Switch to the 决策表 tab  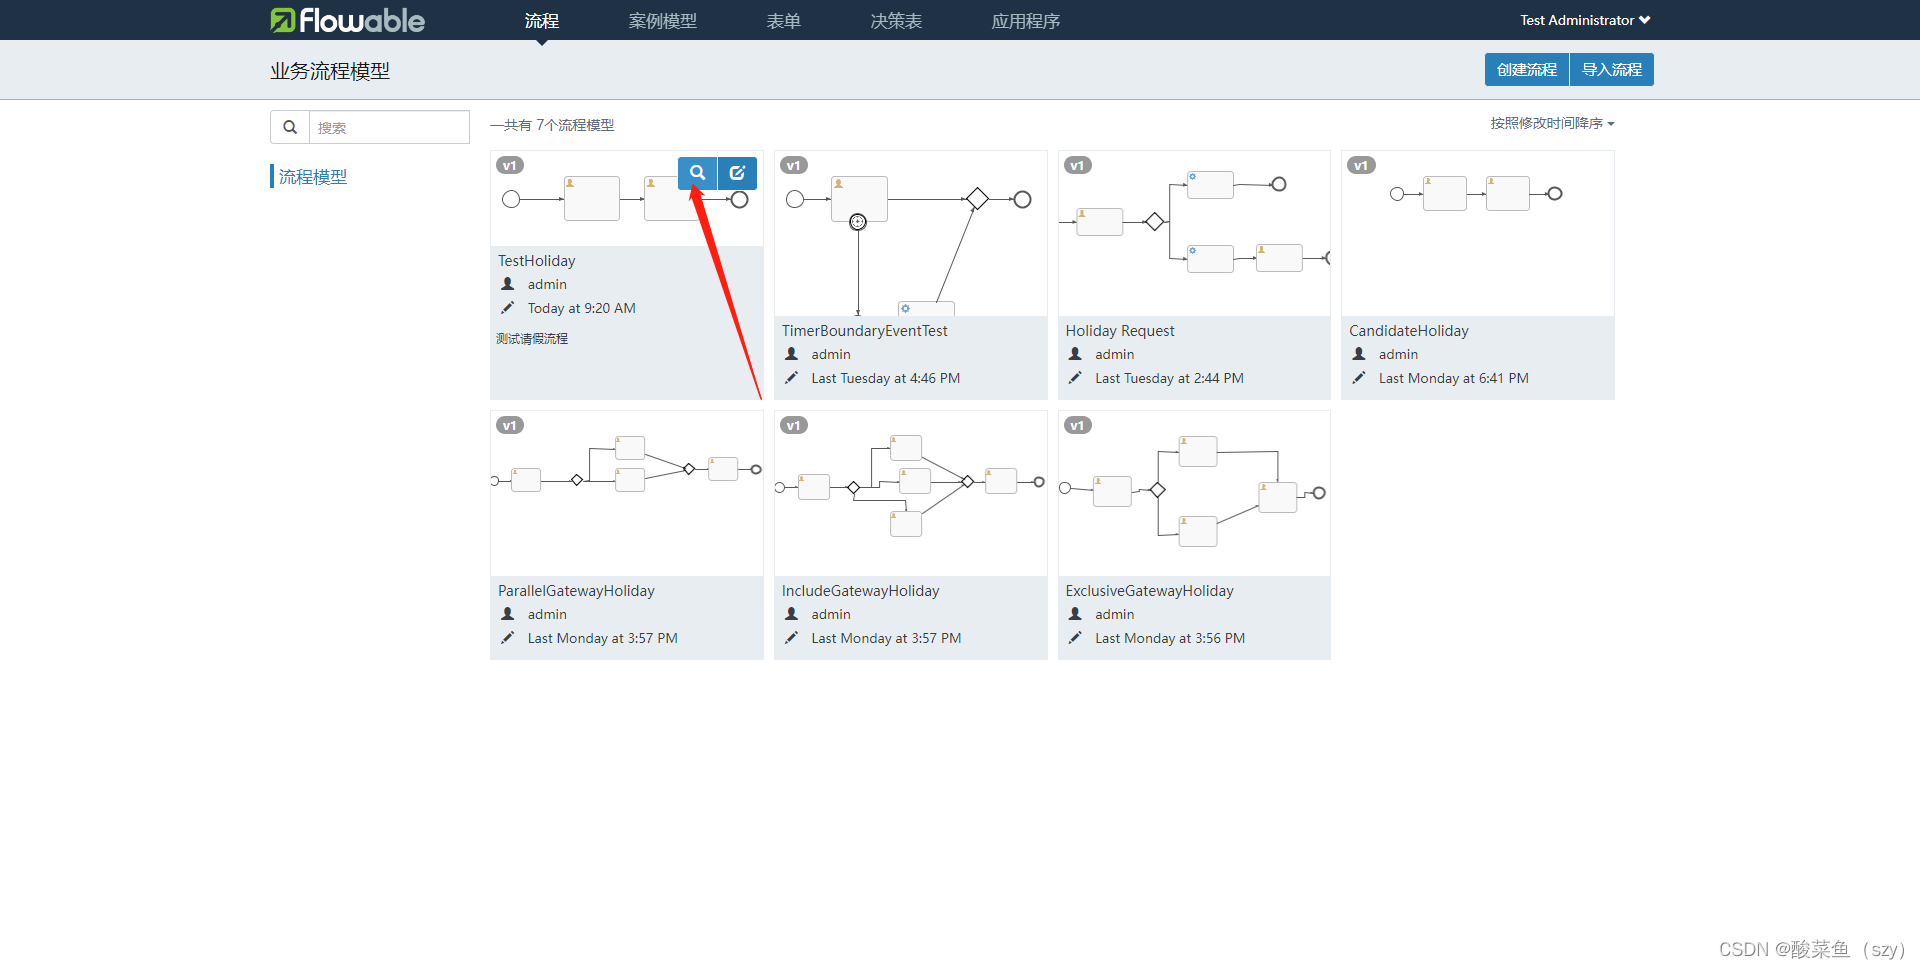(x=895, y=20)
